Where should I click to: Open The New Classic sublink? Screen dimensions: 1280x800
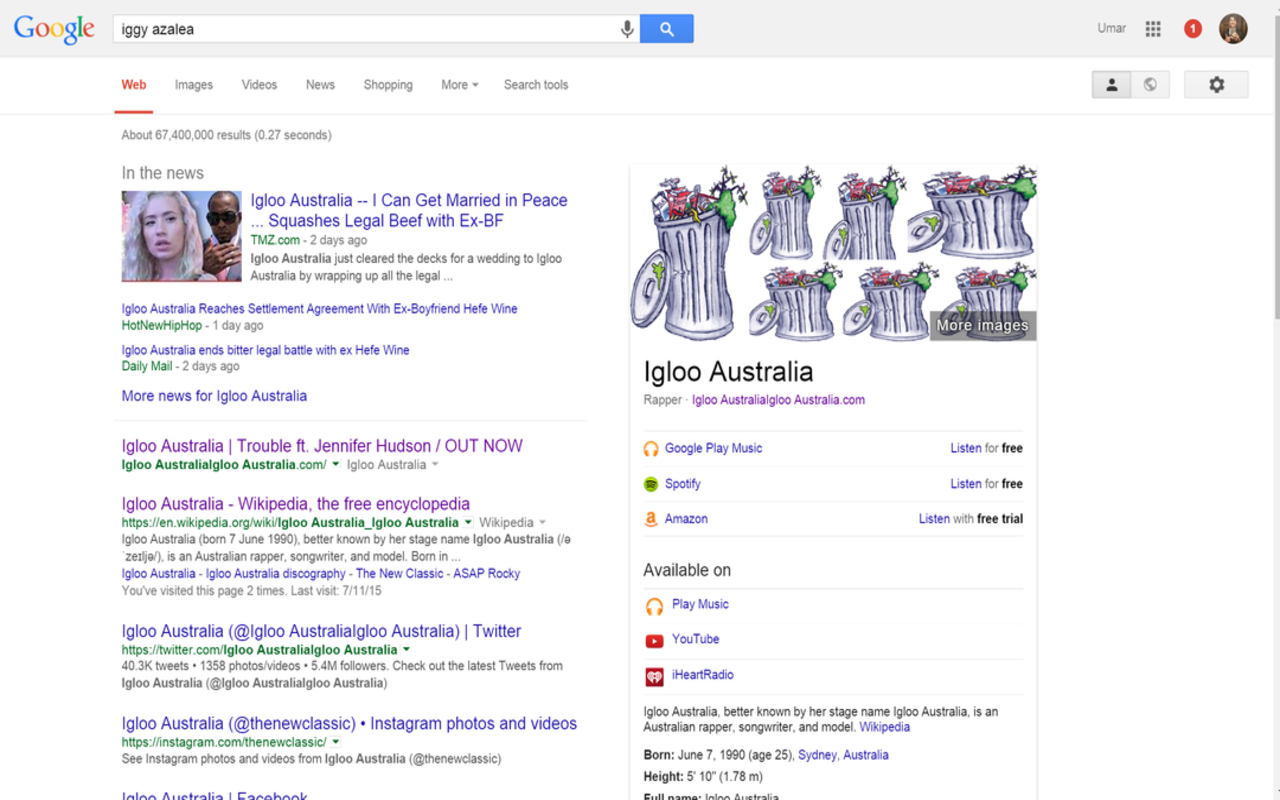point(400,574)
